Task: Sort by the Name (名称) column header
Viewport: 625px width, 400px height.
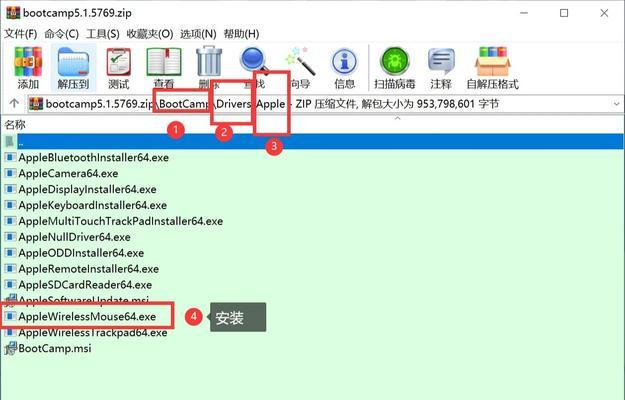Action: pyautogui.click(x=15, y=125)
